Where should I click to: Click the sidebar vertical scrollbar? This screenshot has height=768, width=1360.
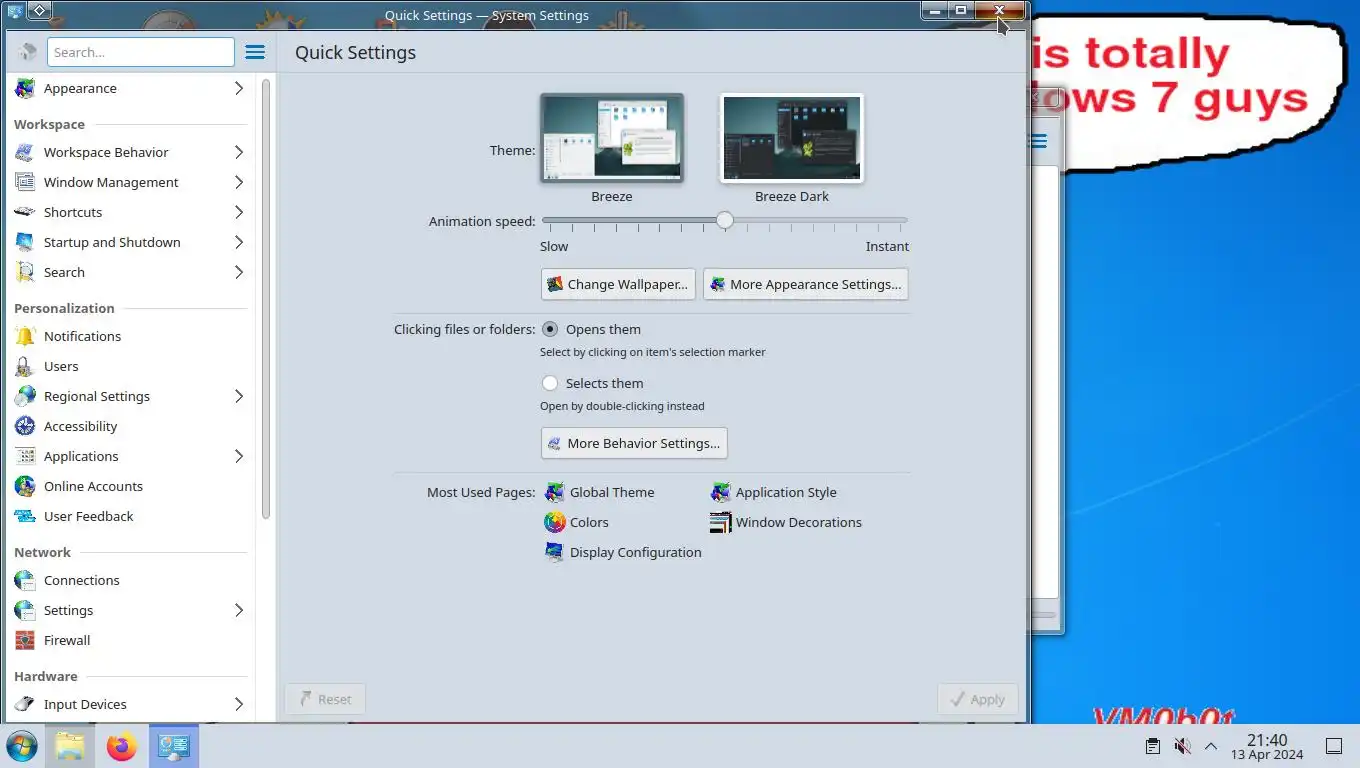[x=266, y=300]
